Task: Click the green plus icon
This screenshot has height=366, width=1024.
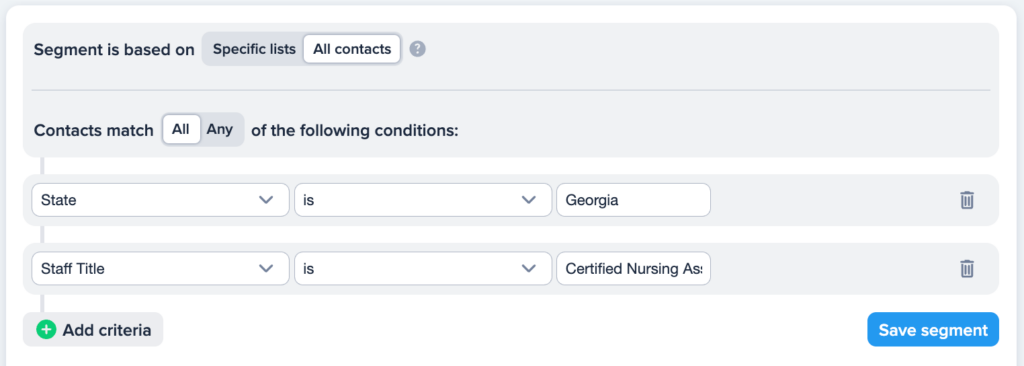Action: [x=46, y=329]
